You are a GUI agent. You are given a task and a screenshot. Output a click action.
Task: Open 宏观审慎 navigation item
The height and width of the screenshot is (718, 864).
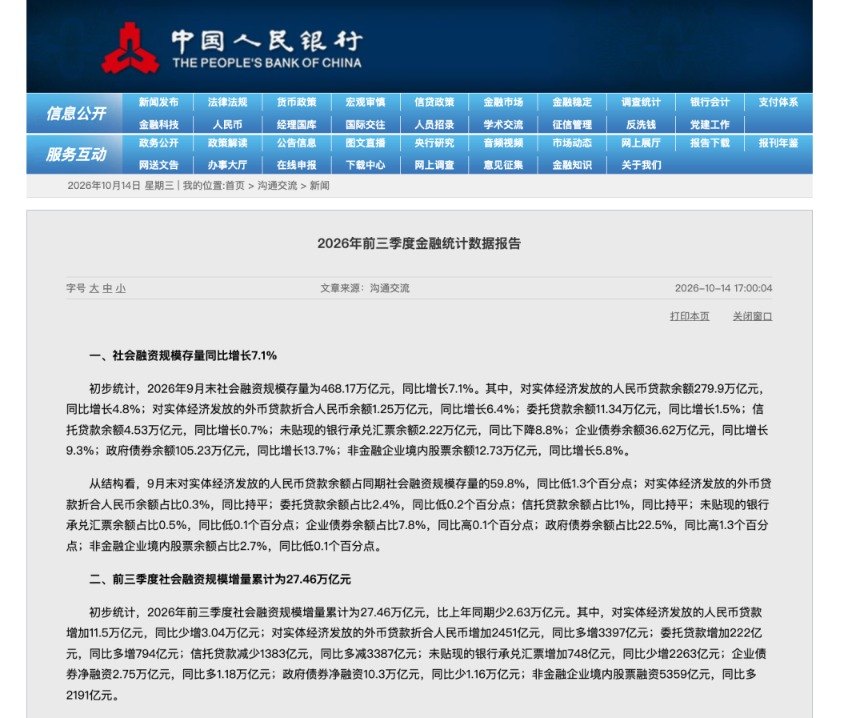(365, 102)
